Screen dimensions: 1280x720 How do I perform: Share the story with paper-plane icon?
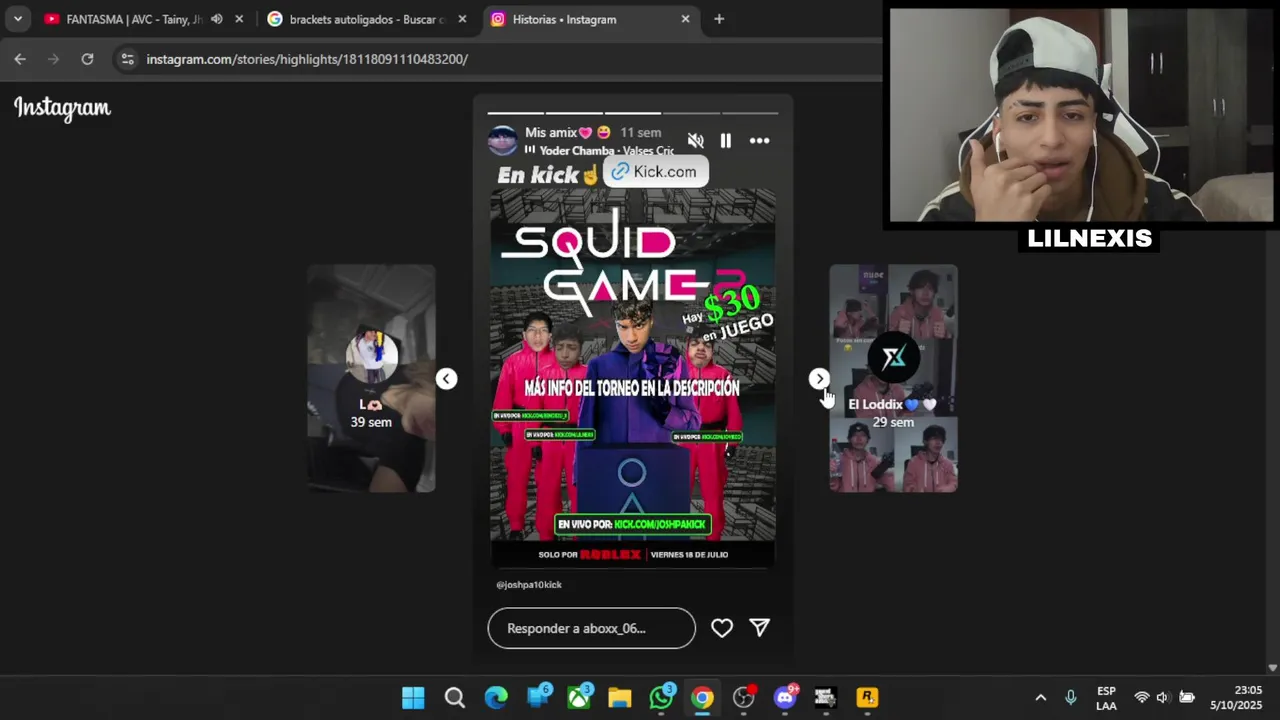[x=760, y=628]
